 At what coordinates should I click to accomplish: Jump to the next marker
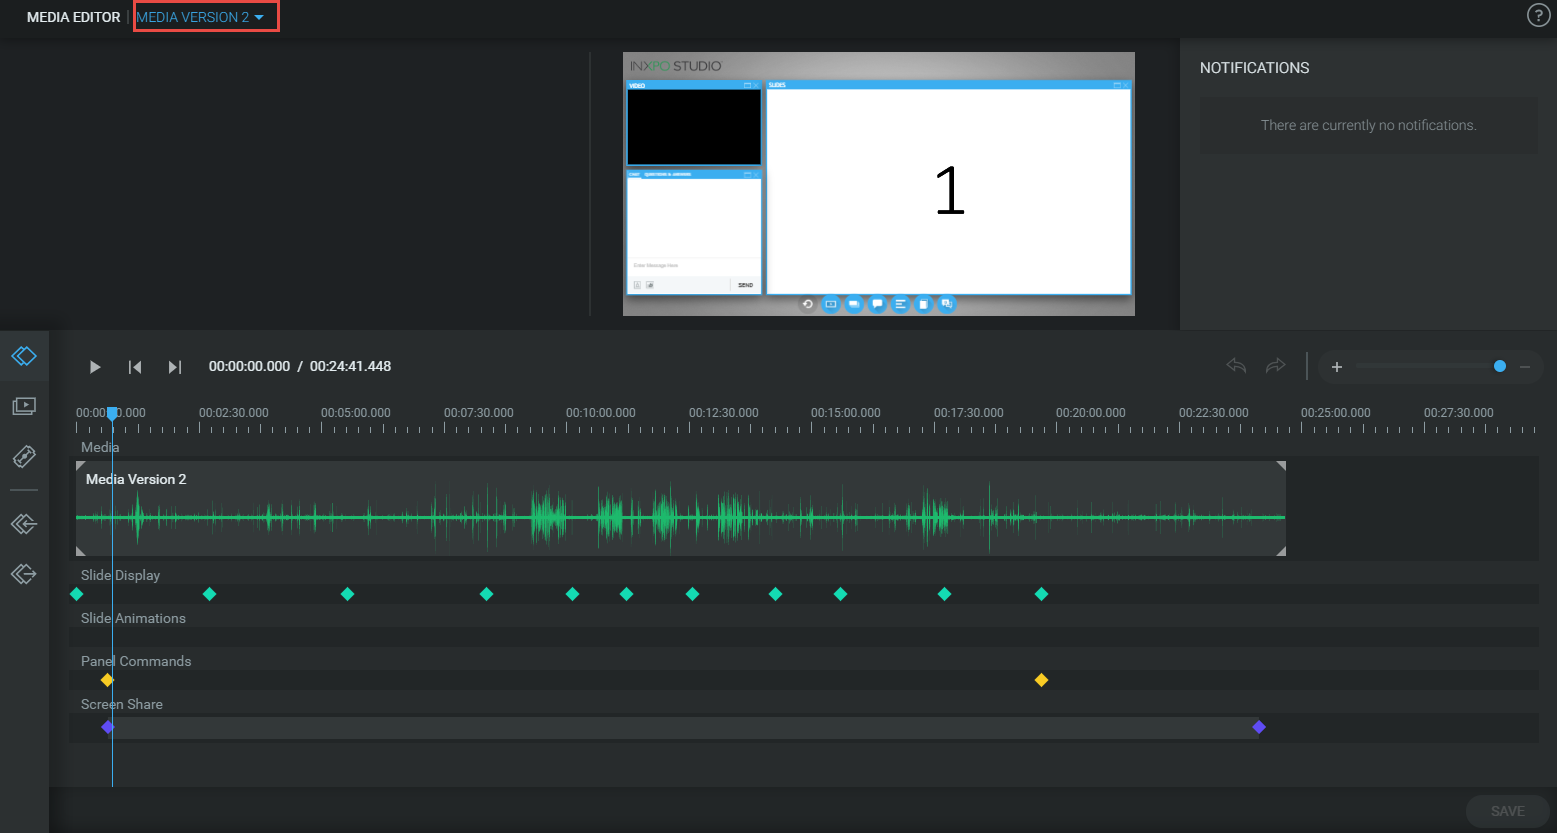coord(174,367)
